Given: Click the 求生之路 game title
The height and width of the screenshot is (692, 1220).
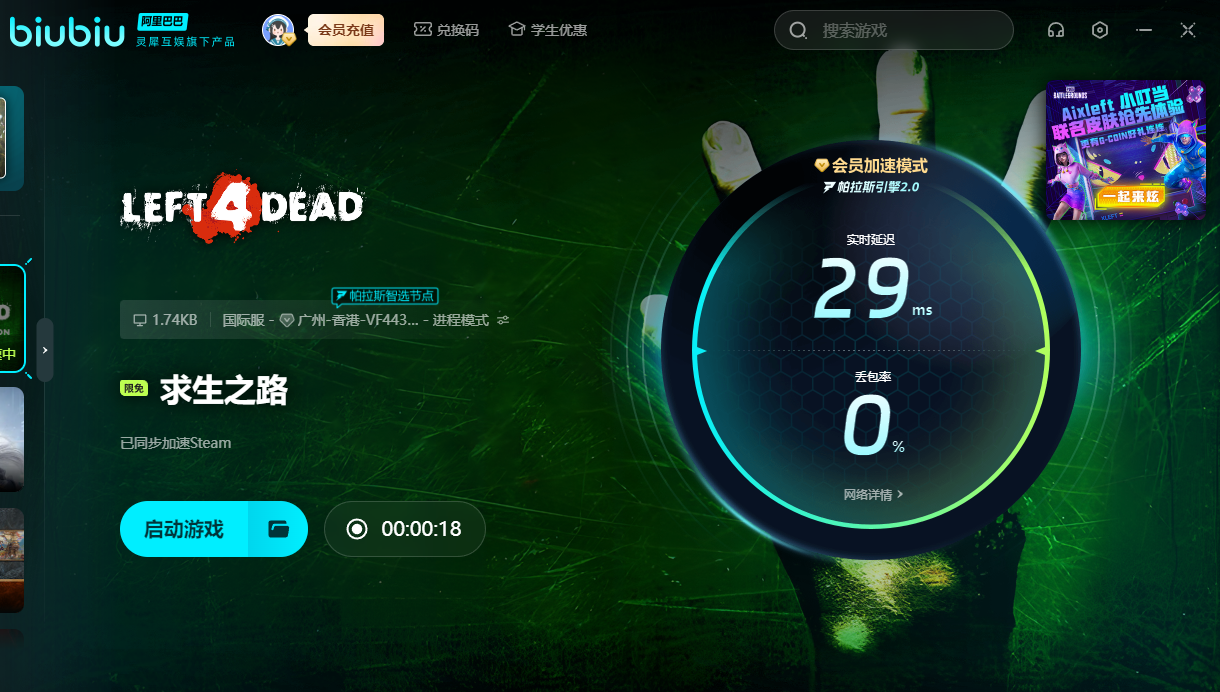Looking at the screenshot, I should [224, 390].
